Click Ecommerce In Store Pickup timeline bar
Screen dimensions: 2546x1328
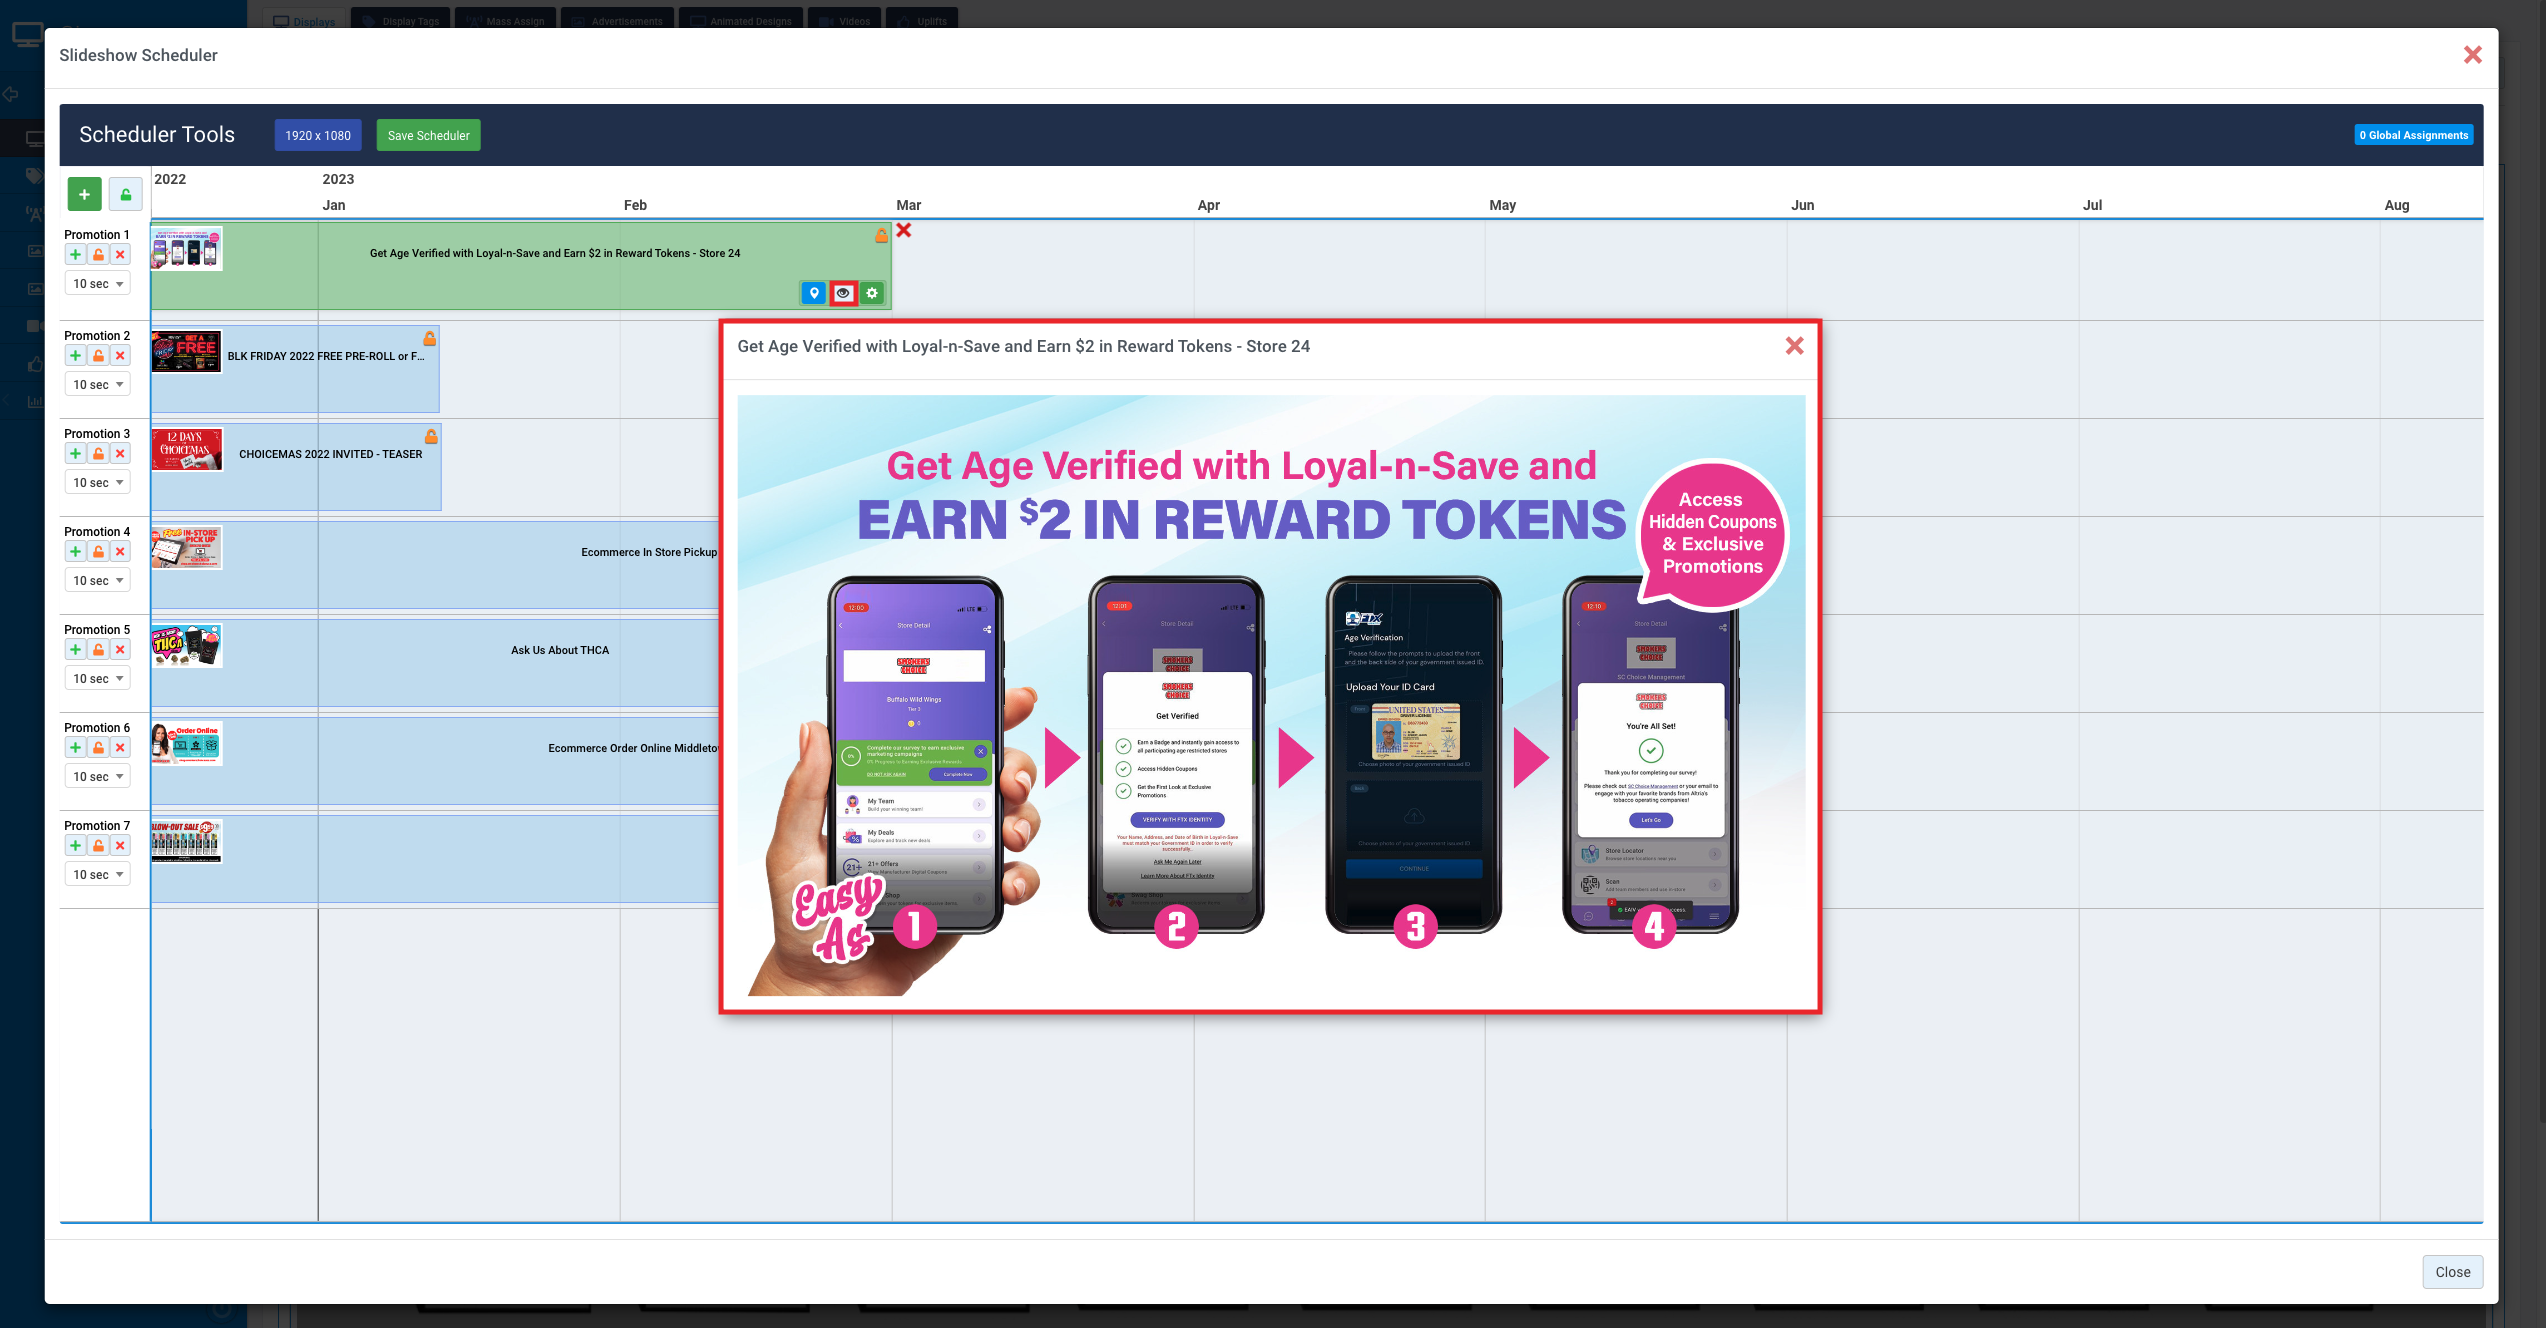point(436,565)
